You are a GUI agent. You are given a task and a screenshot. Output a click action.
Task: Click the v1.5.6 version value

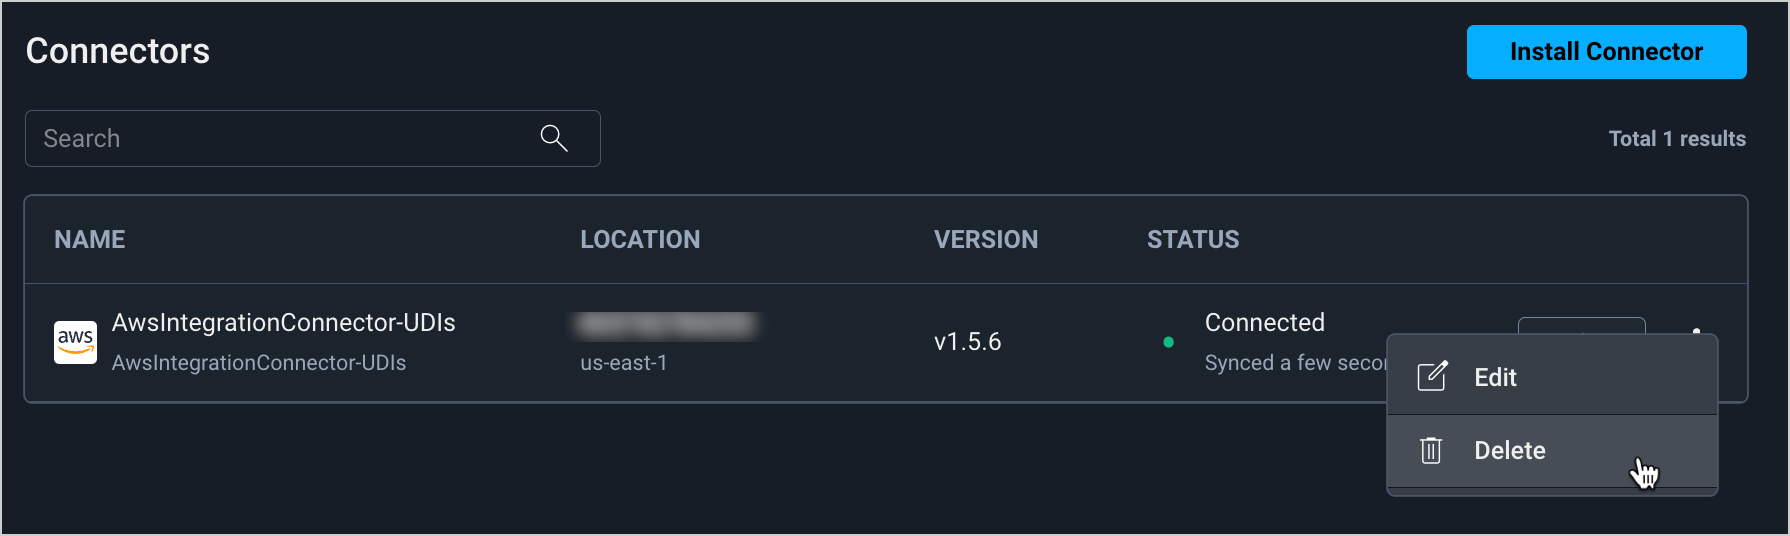tap(967, 342)
